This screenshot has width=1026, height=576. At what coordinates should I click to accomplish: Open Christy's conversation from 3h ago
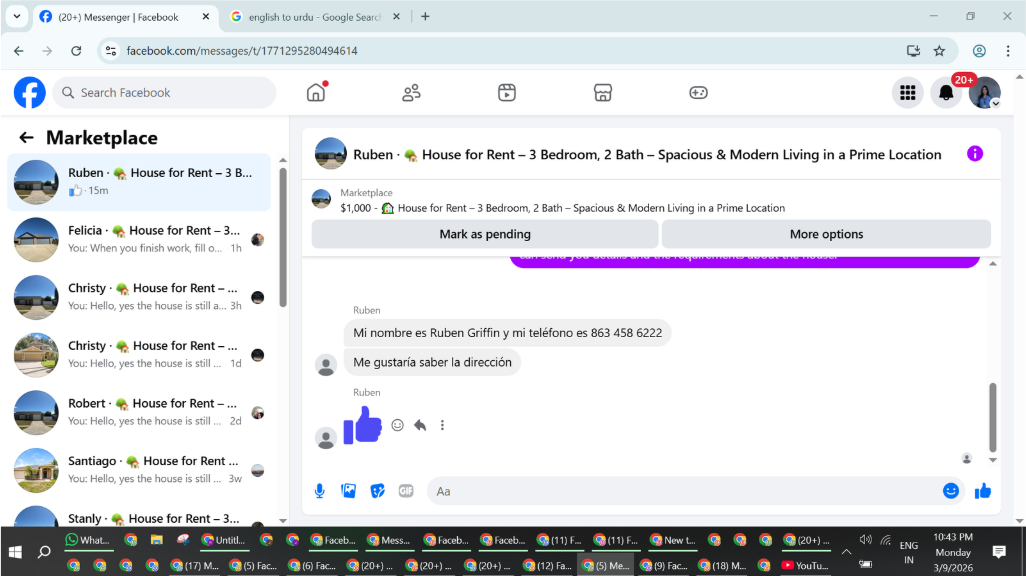click(139, 297)
